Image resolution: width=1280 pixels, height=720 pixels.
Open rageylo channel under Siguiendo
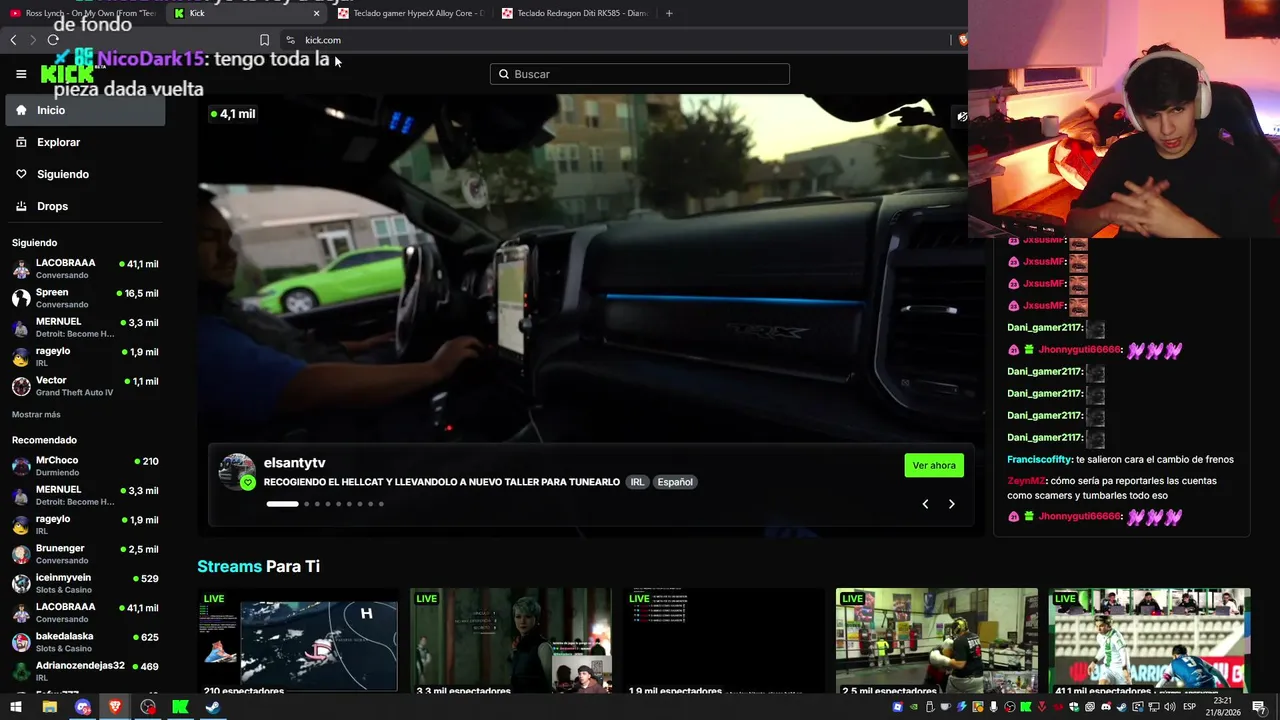[x=85, y=357]
